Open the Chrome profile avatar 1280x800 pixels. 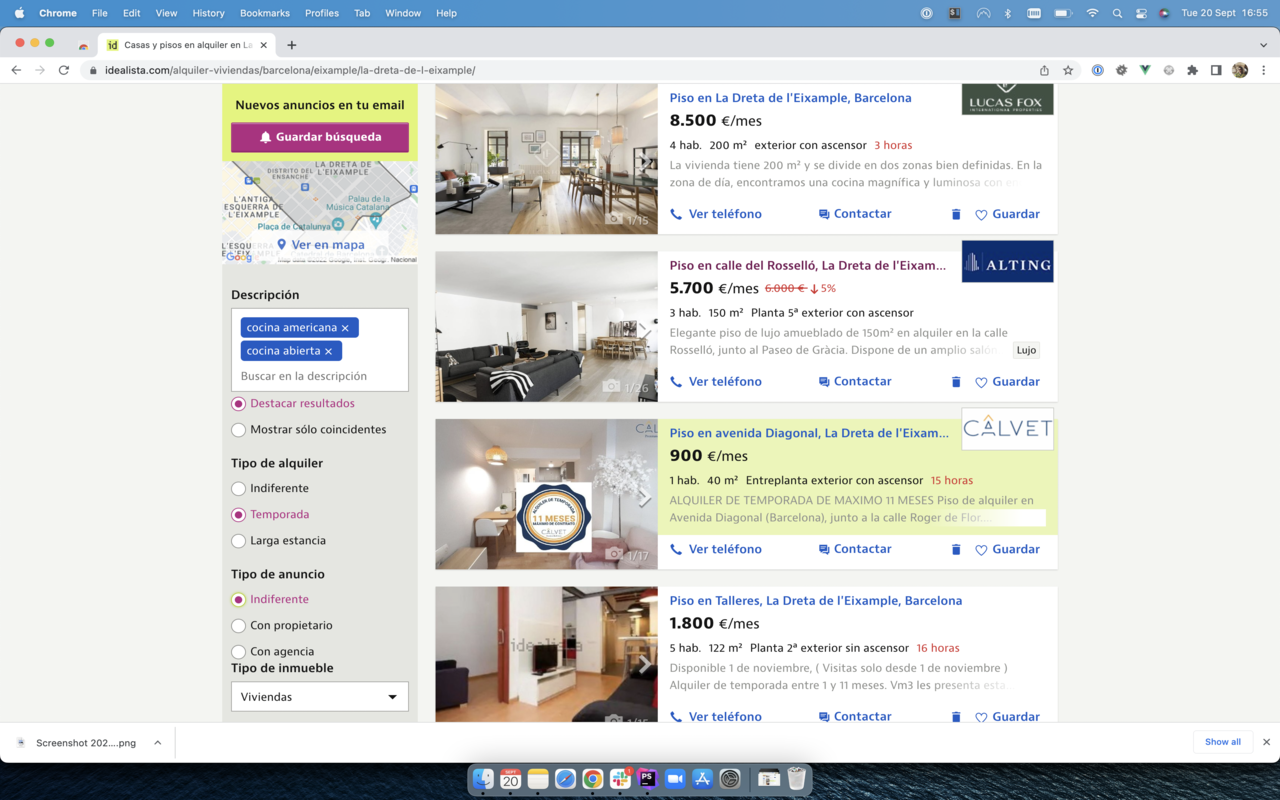[1240, 70]
